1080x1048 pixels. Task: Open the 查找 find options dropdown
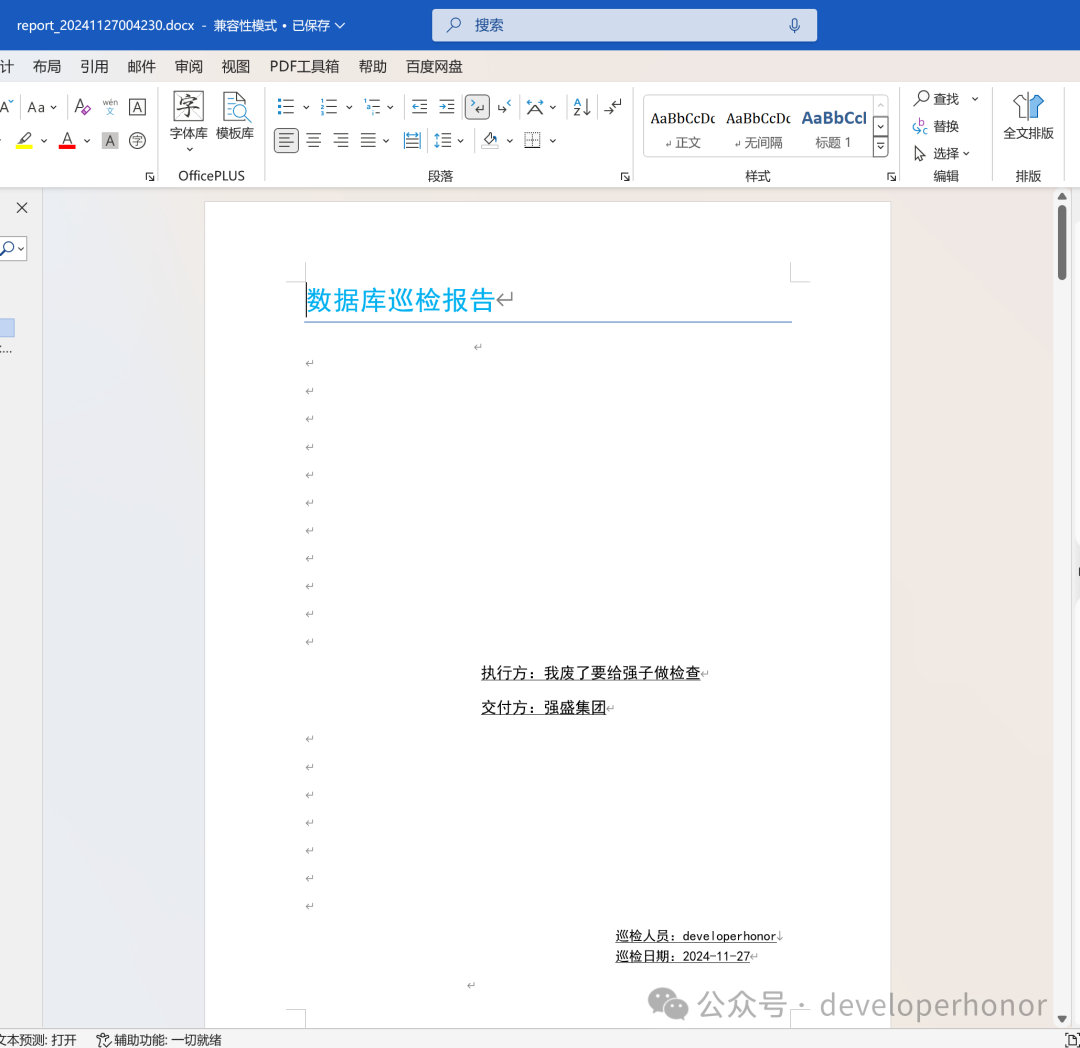(x=975, y=99)
